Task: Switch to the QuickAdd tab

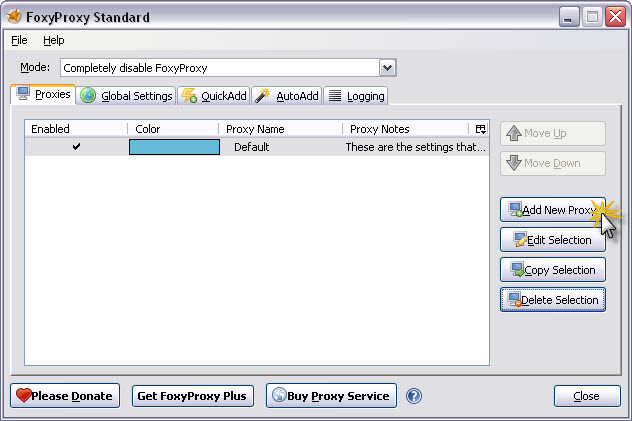Action: pyautogui.click(x=213, y=96)
